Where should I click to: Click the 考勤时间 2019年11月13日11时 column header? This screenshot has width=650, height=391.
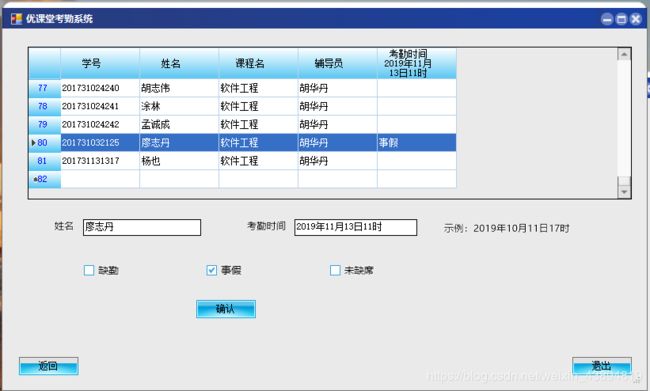tap(417, 63)
